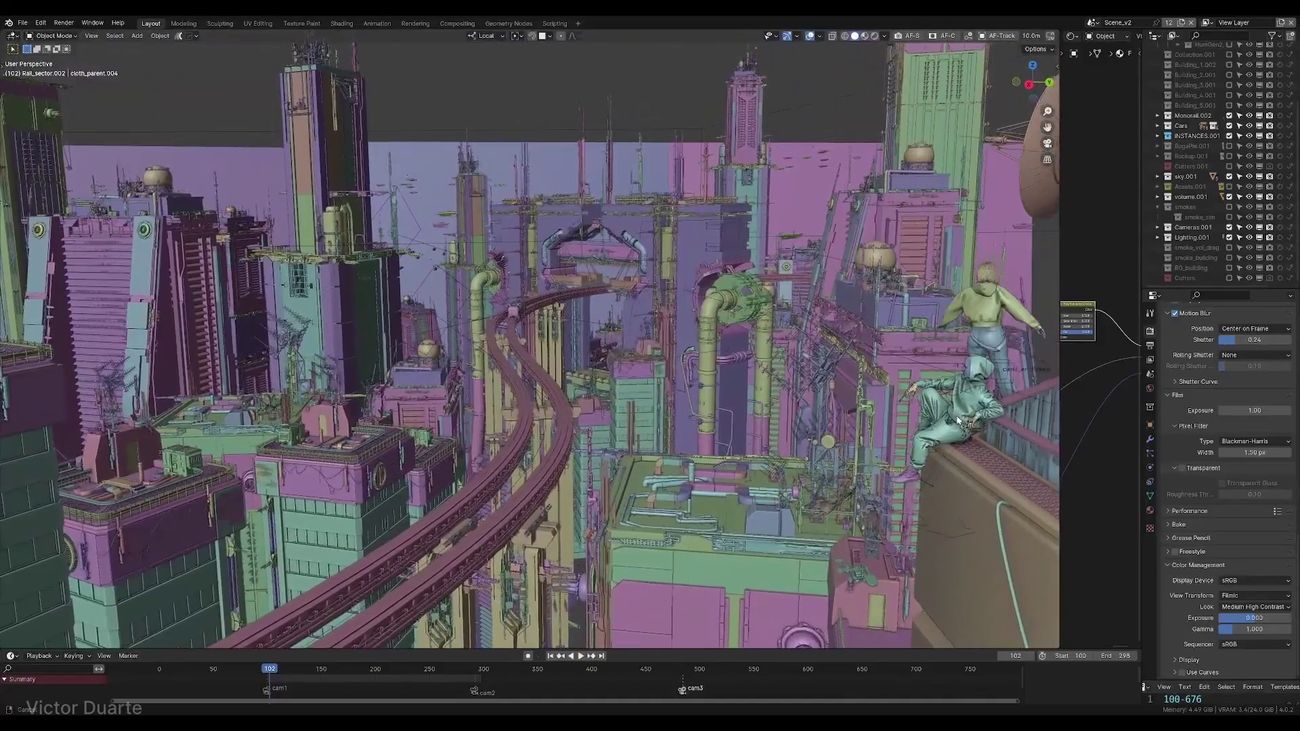Toggle the Transparent checkbox

1182,467
